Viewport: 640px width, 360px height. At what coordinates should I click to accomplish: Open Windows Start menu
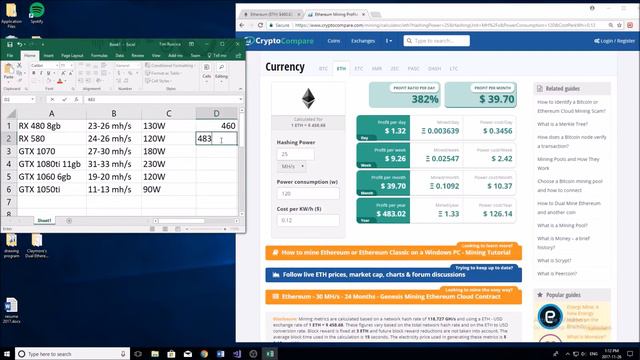point(7,354)
